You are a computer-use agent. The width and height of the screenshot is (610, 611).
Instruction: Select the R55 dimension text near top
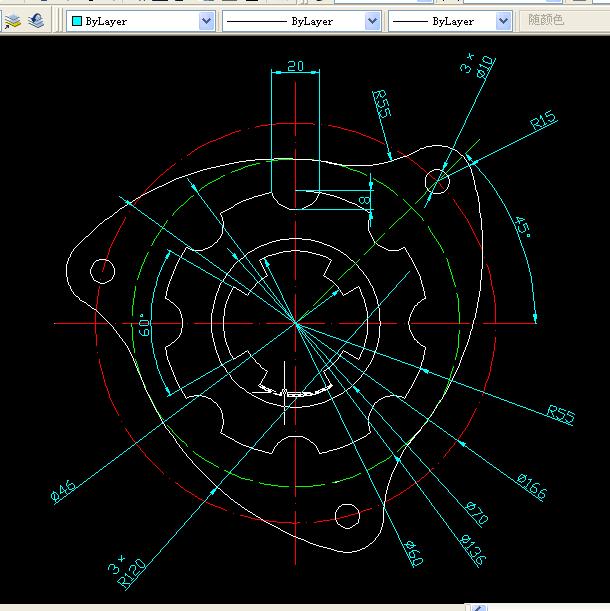(382, 104)
